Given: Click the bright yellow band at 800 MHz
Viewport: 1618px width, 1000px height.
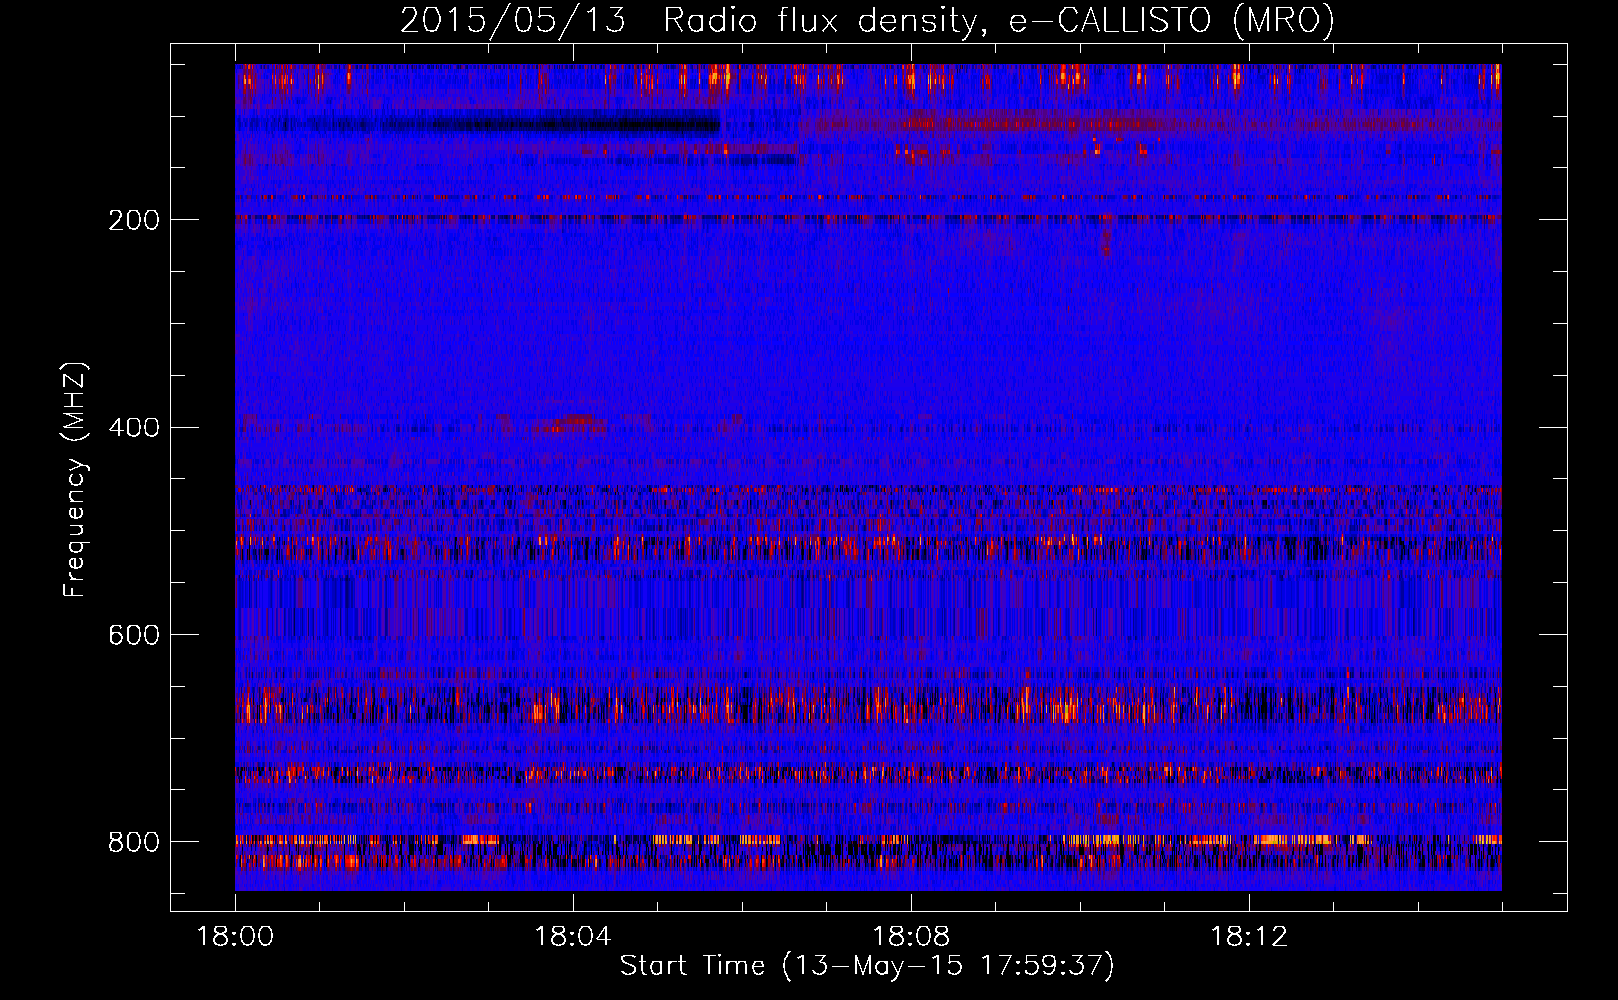Looking at the screenshot, I should tap(868, 839).
